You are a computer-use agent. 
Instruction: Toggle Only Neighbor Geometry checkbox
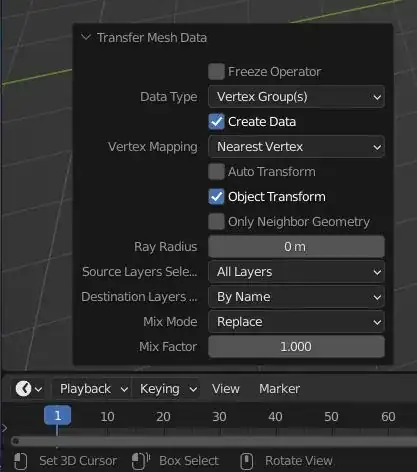[216, 222]
